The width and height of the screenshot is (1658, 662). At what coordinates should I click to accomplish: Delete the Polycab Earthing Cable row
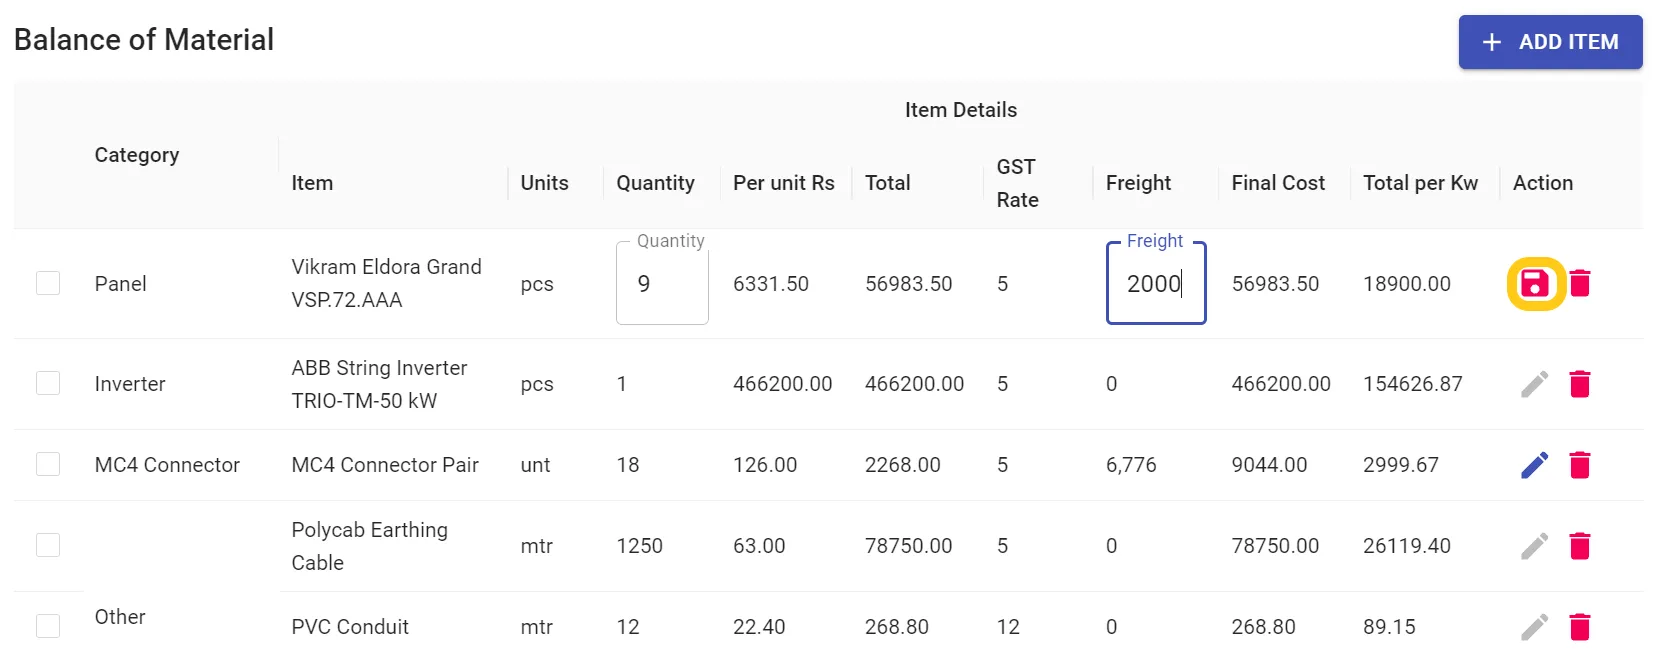click(1580, 546)
